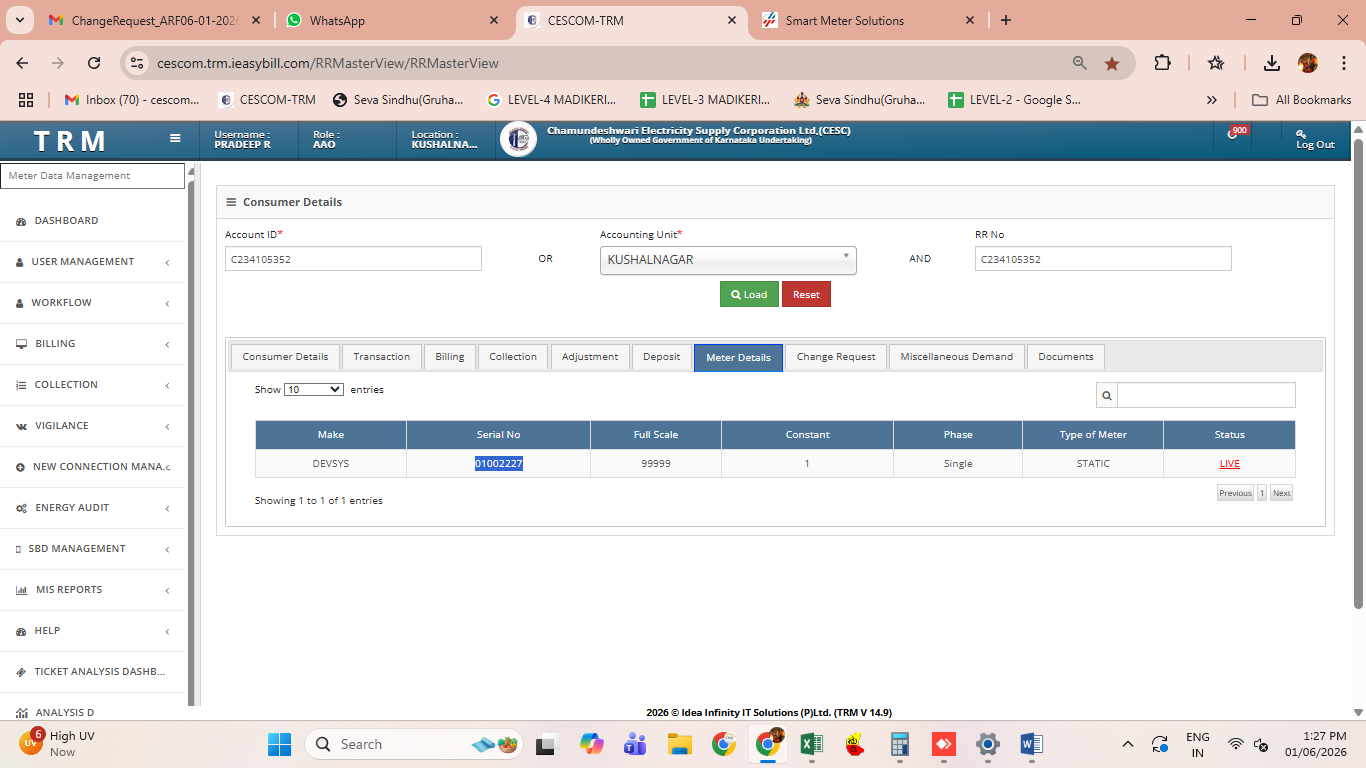Open the Change Request tab
The image size is (1366, 768).
pyautogui.click(x=836, y=357)
